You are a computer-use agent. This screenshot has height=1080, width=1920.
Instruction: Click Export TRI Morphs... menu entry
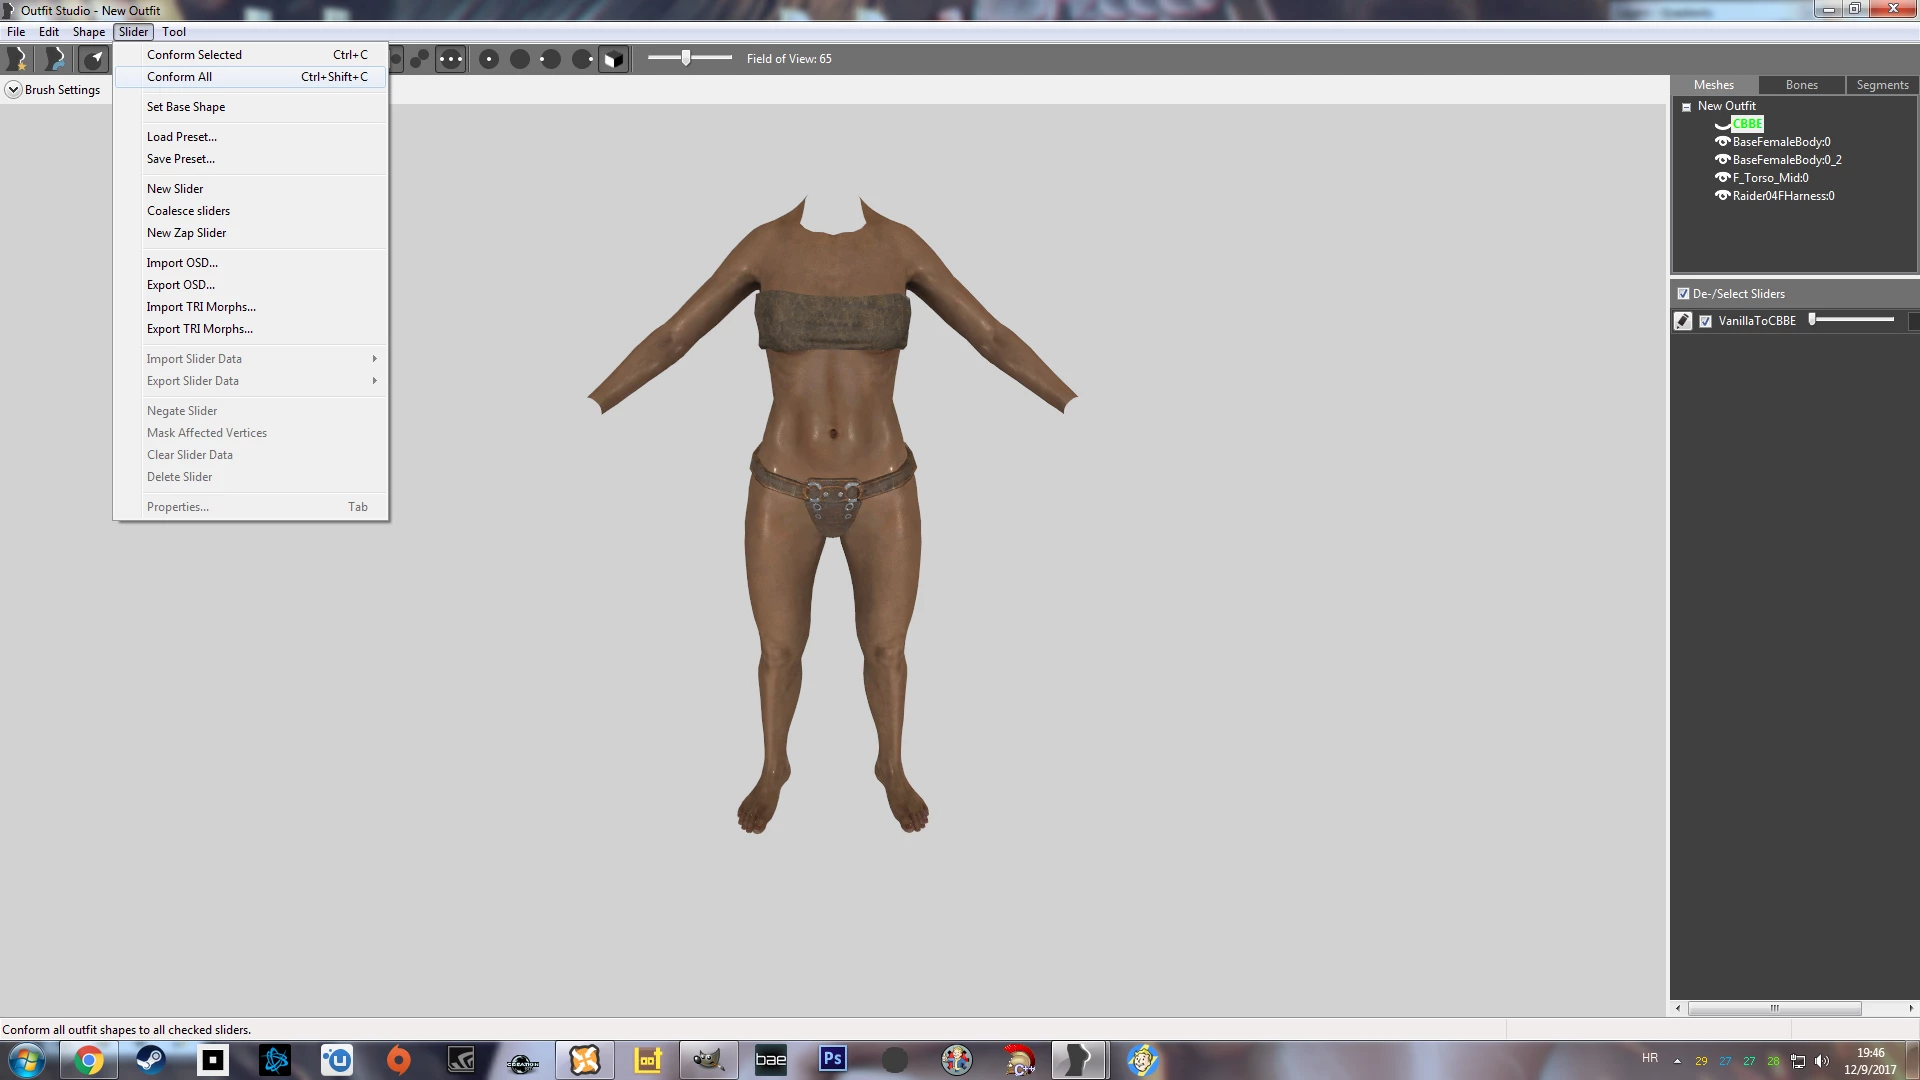pyautogui.click(x=251, y=329)
